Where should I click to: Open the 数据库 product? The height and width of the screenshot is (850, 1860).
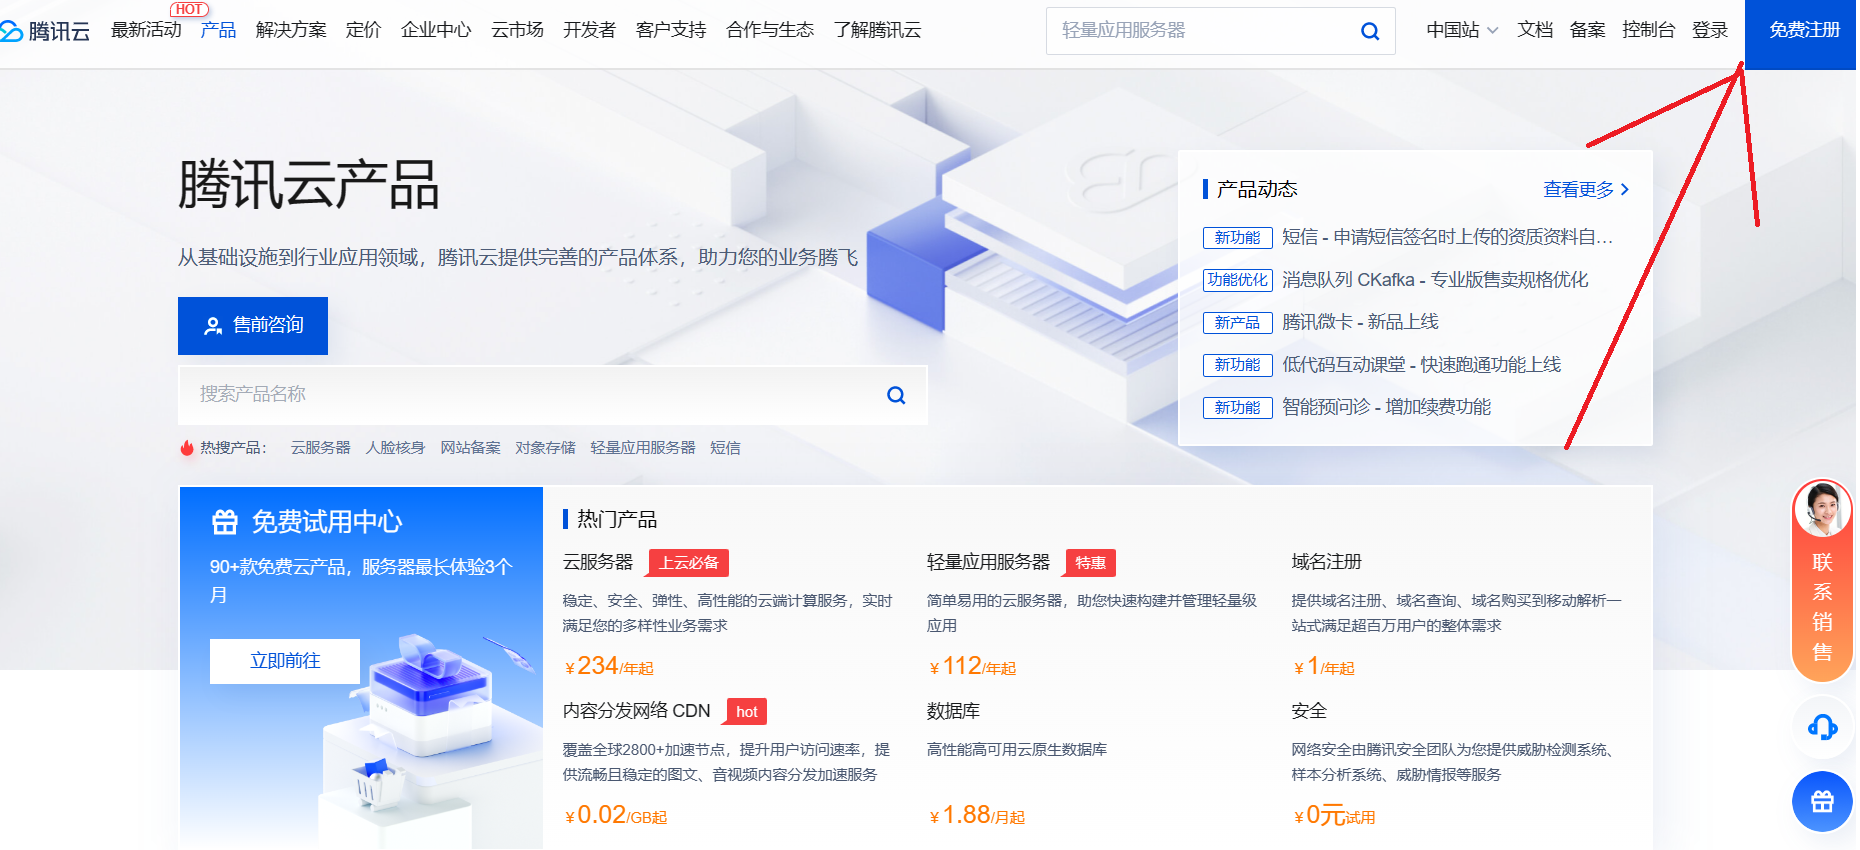coord(953,712)
